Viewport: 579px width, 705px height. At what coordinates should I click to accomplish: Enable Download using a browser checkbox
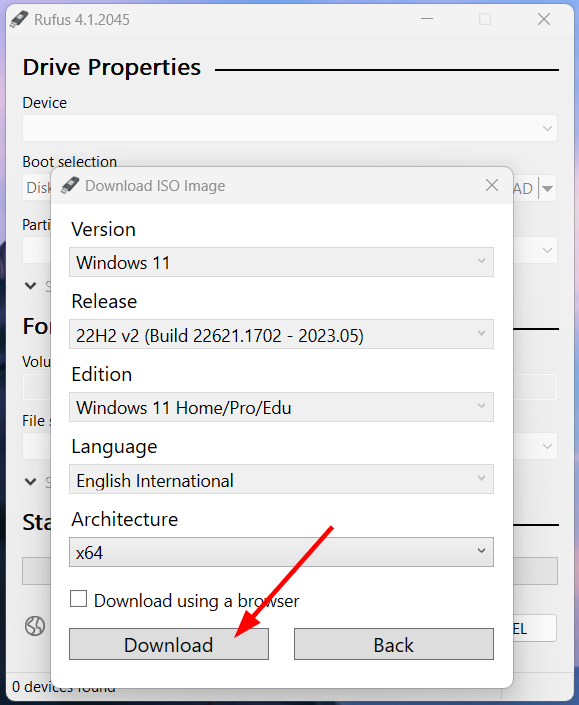coord(78,599)
